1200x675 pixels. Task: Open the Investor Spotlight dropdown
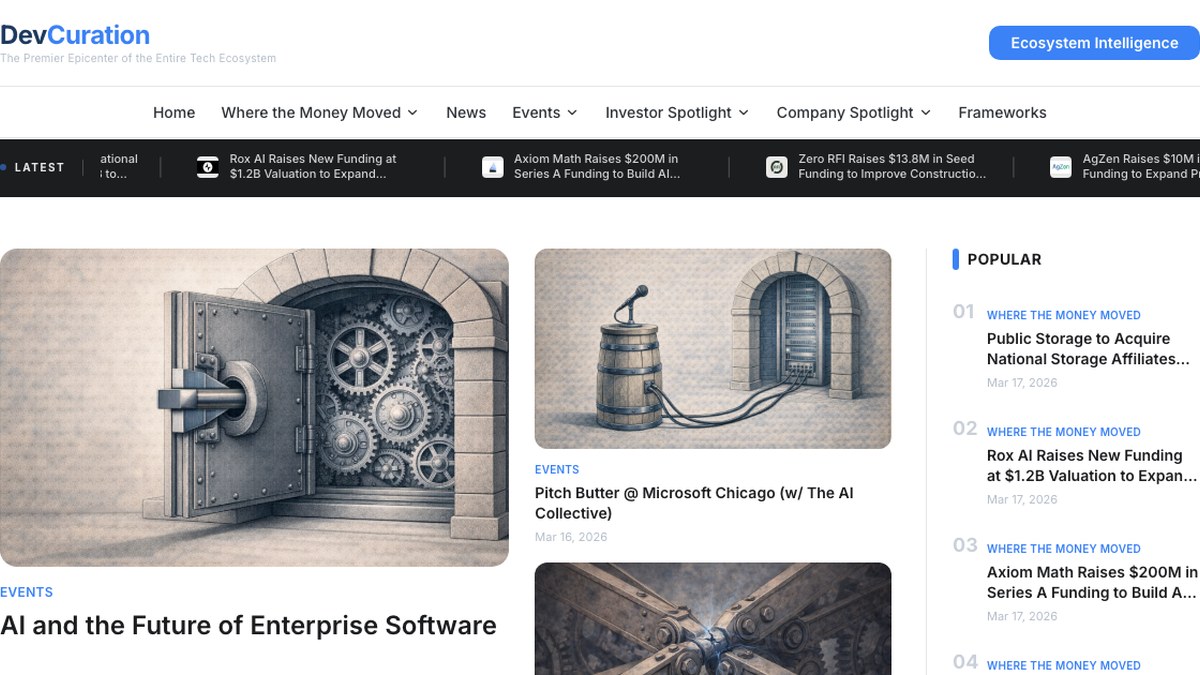click(x=677, y=113)
